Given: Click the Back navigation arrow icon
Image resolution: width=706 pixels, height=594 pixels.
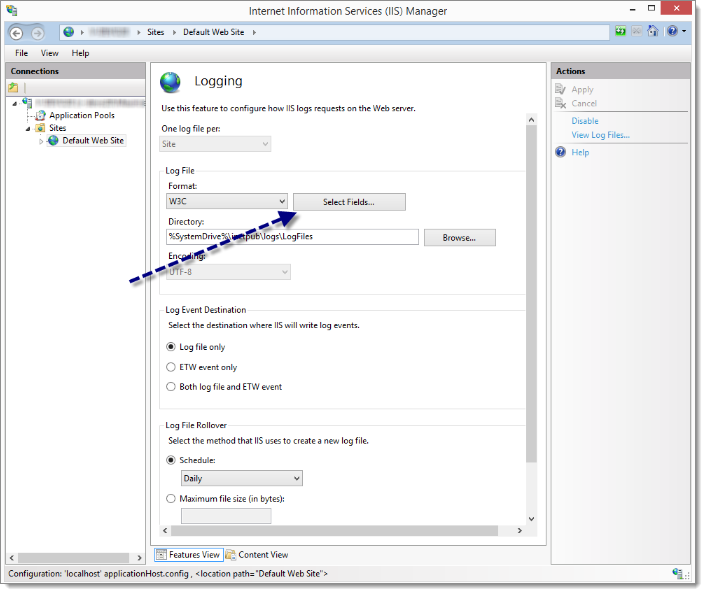Looking at the screenshot, I should click(x=16, y=33).
